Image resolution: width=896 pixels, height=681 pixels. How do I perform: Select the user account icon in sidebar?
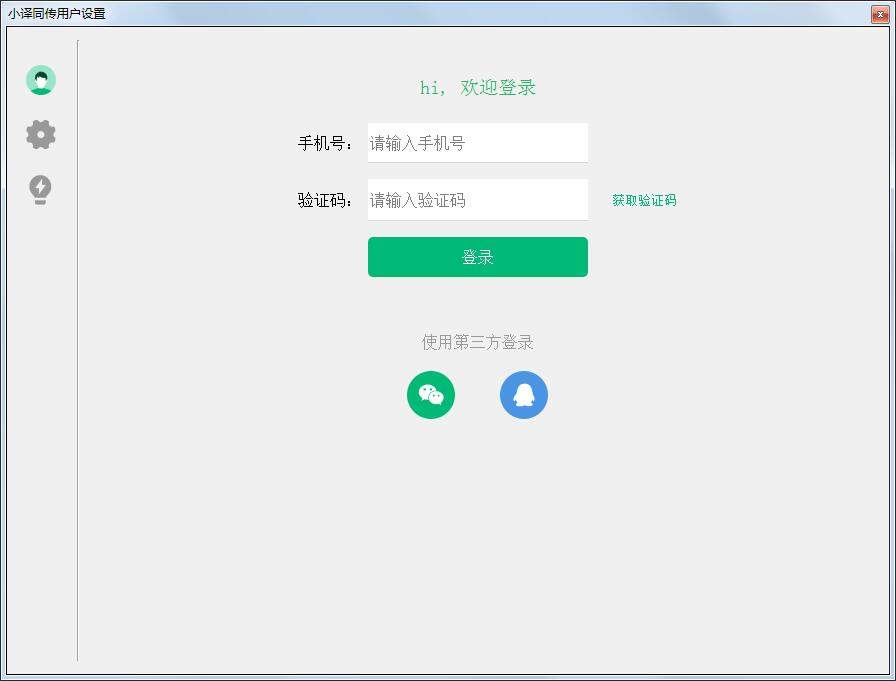coord(40,79)
